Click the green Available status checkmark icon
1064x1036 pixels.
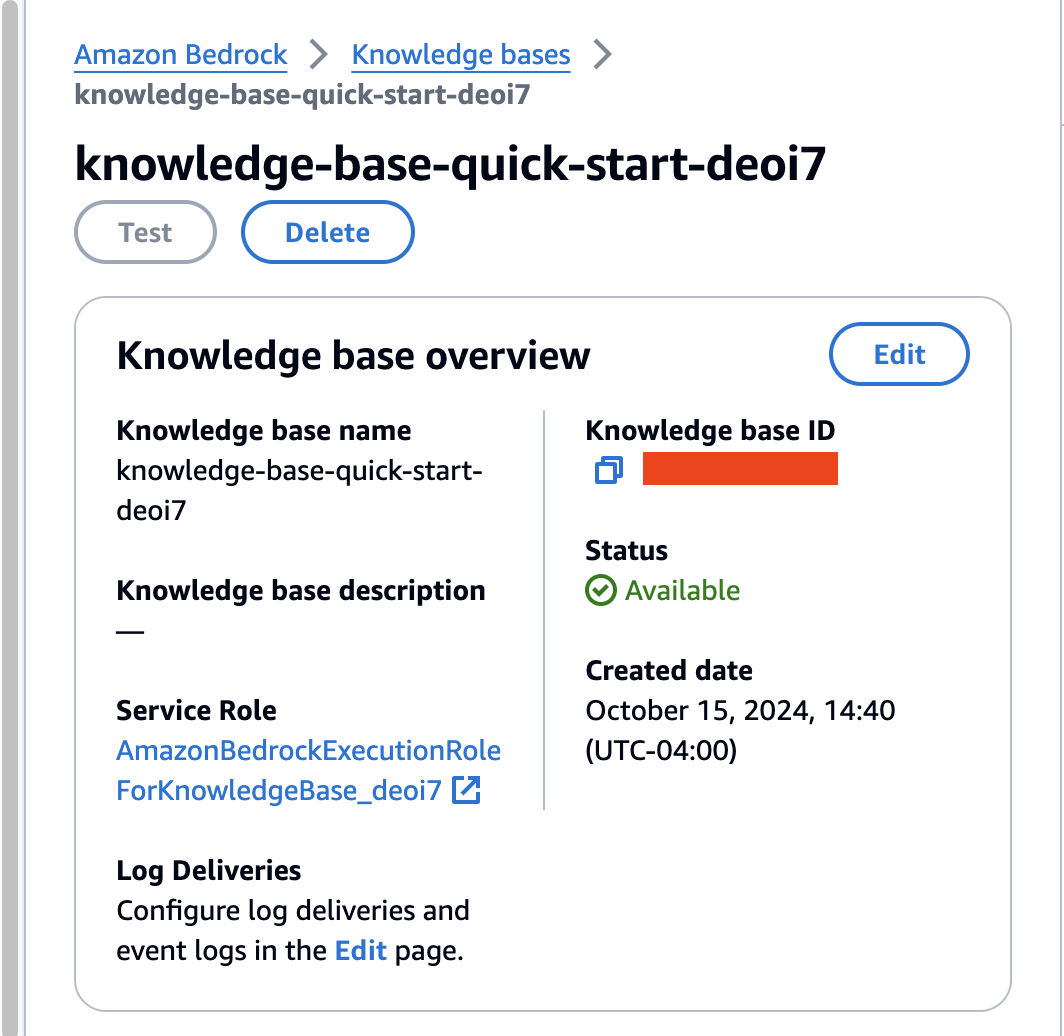[600, 591]
